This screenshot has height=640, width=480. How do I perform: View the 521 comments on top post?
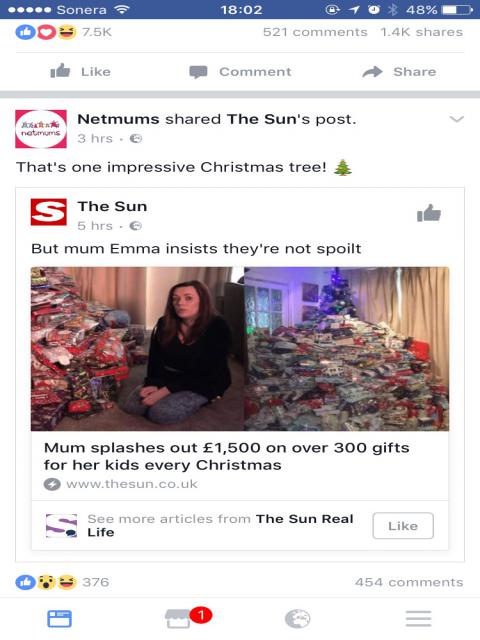315,32
